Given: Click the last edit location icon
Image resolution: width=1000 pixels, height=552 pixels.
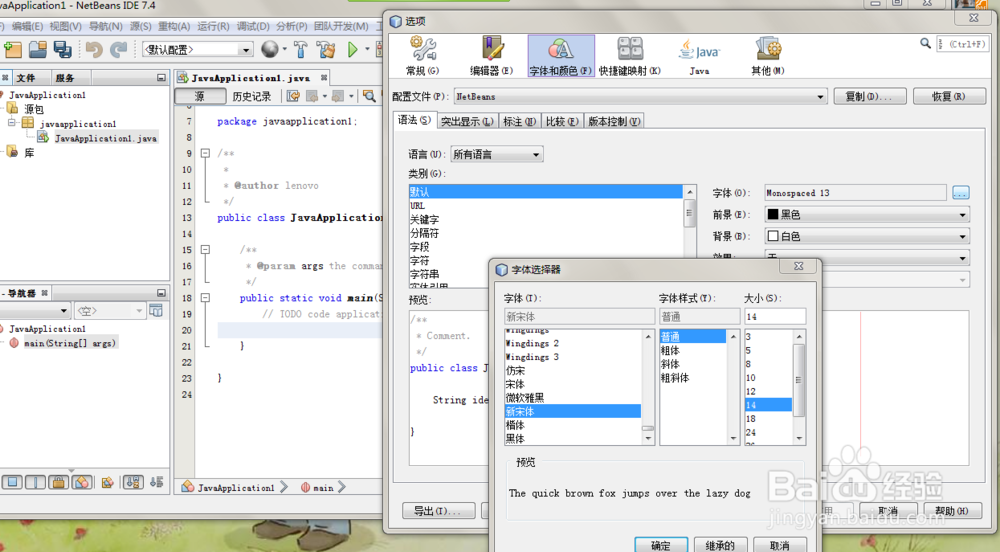Looking at the screenshot, I should pos(293,96).
